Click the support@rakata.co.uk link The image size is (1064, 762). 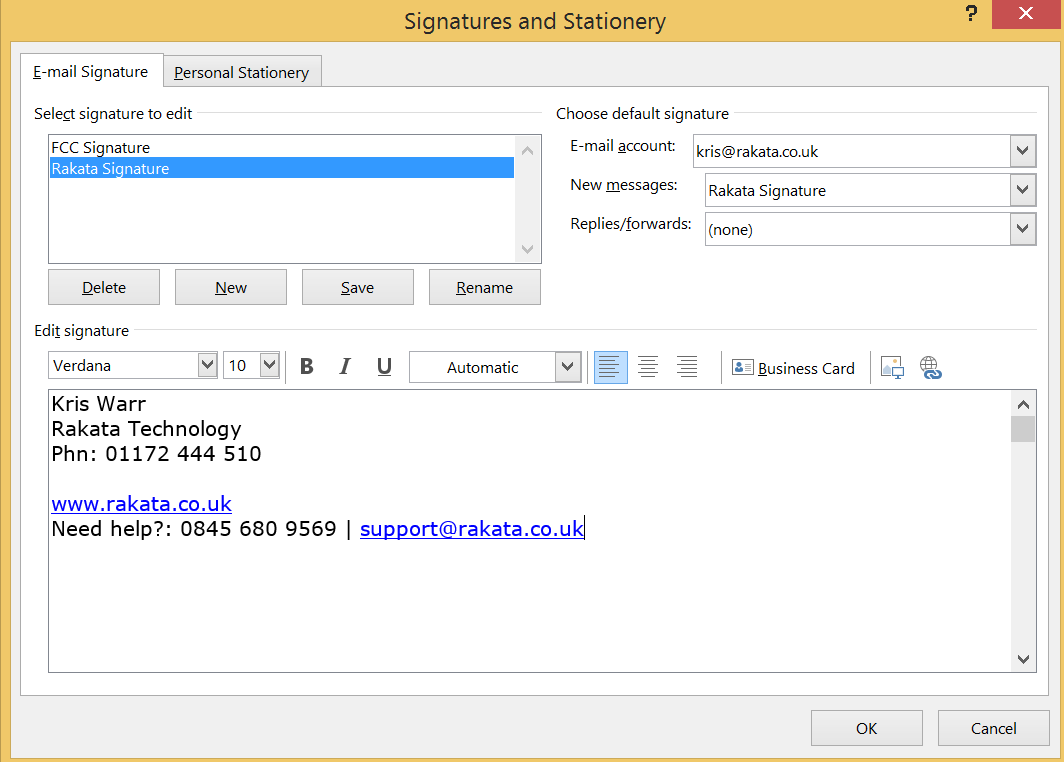[x=472, y=529]
